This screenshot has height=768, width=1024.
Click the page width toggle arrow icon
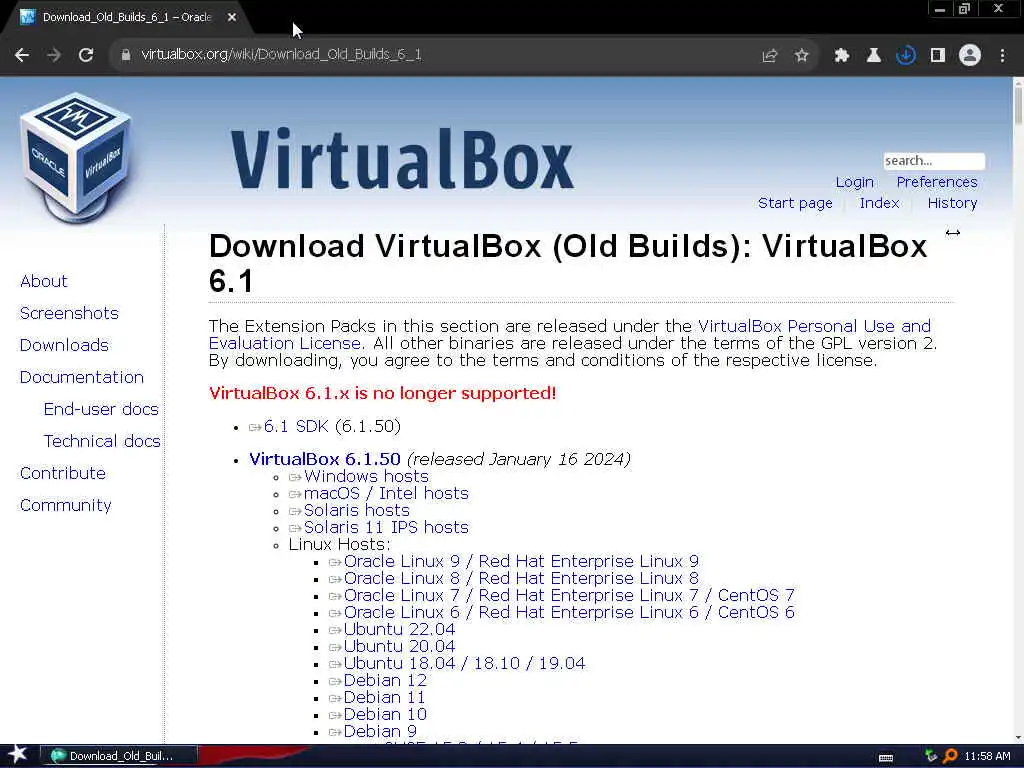953,233
